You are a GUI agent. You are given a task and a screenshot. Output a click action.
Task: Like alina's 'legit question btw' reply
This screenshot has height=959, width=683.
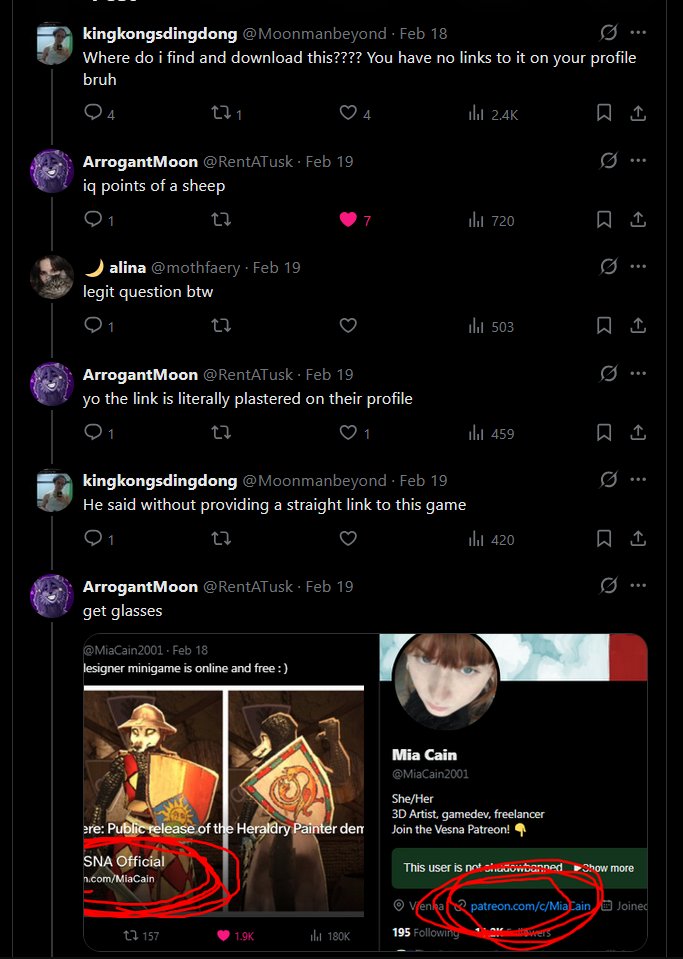[x=348, y=325]
